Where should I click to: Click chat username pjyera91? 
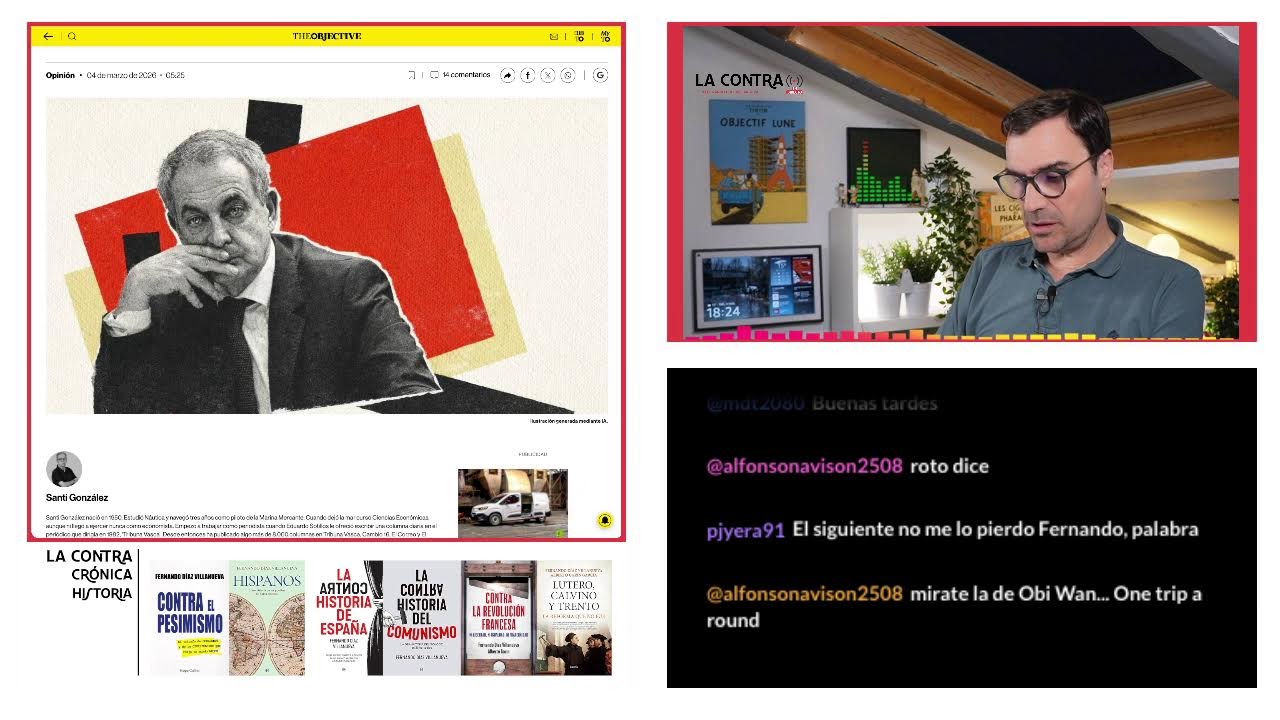click(745, 530)
